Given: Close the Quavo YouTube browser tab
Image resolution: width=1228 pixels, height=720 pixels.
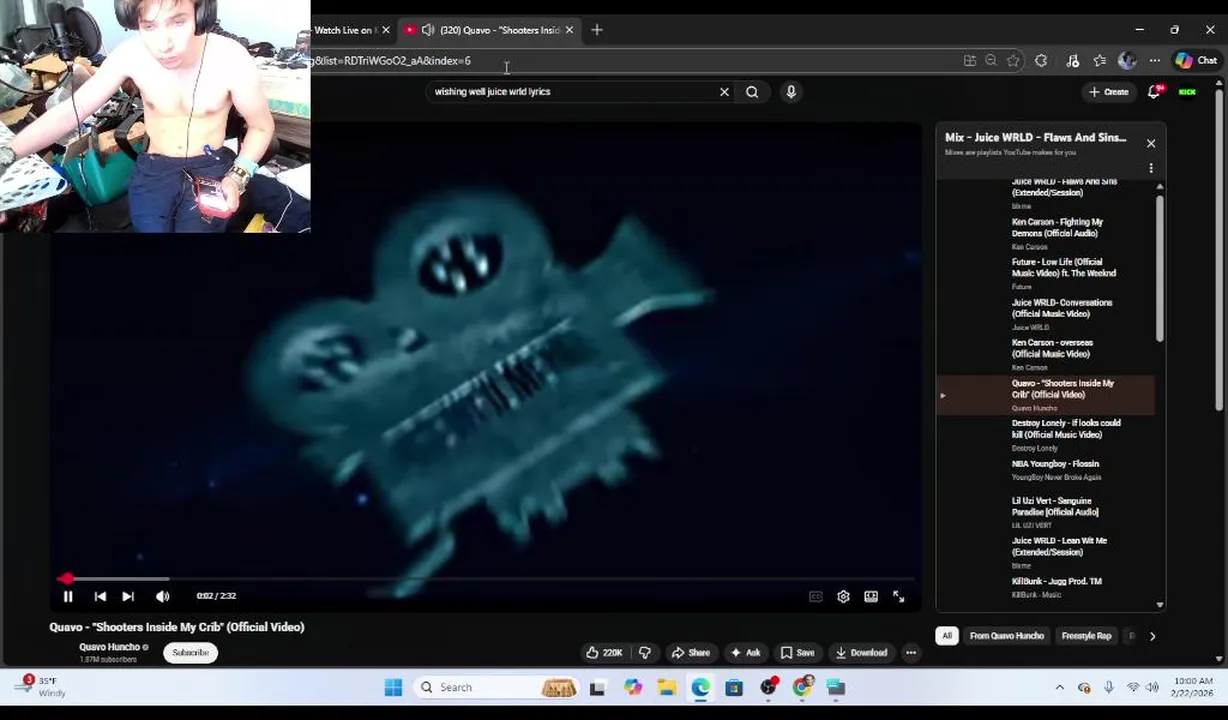Looking at the screenshot, I should 569,30.
